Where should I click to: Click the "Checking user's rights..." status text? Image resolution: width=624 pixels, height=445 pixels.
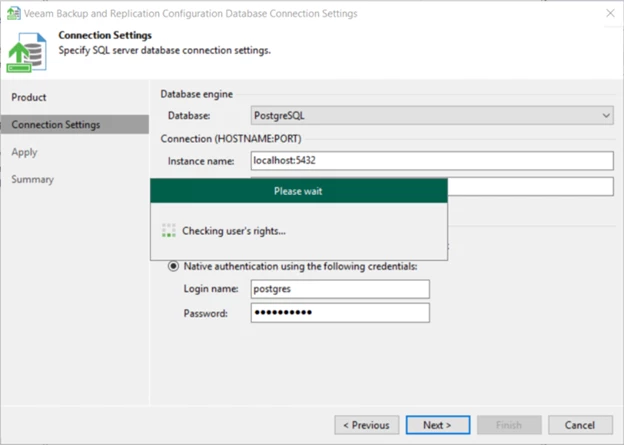coord(234,231)
